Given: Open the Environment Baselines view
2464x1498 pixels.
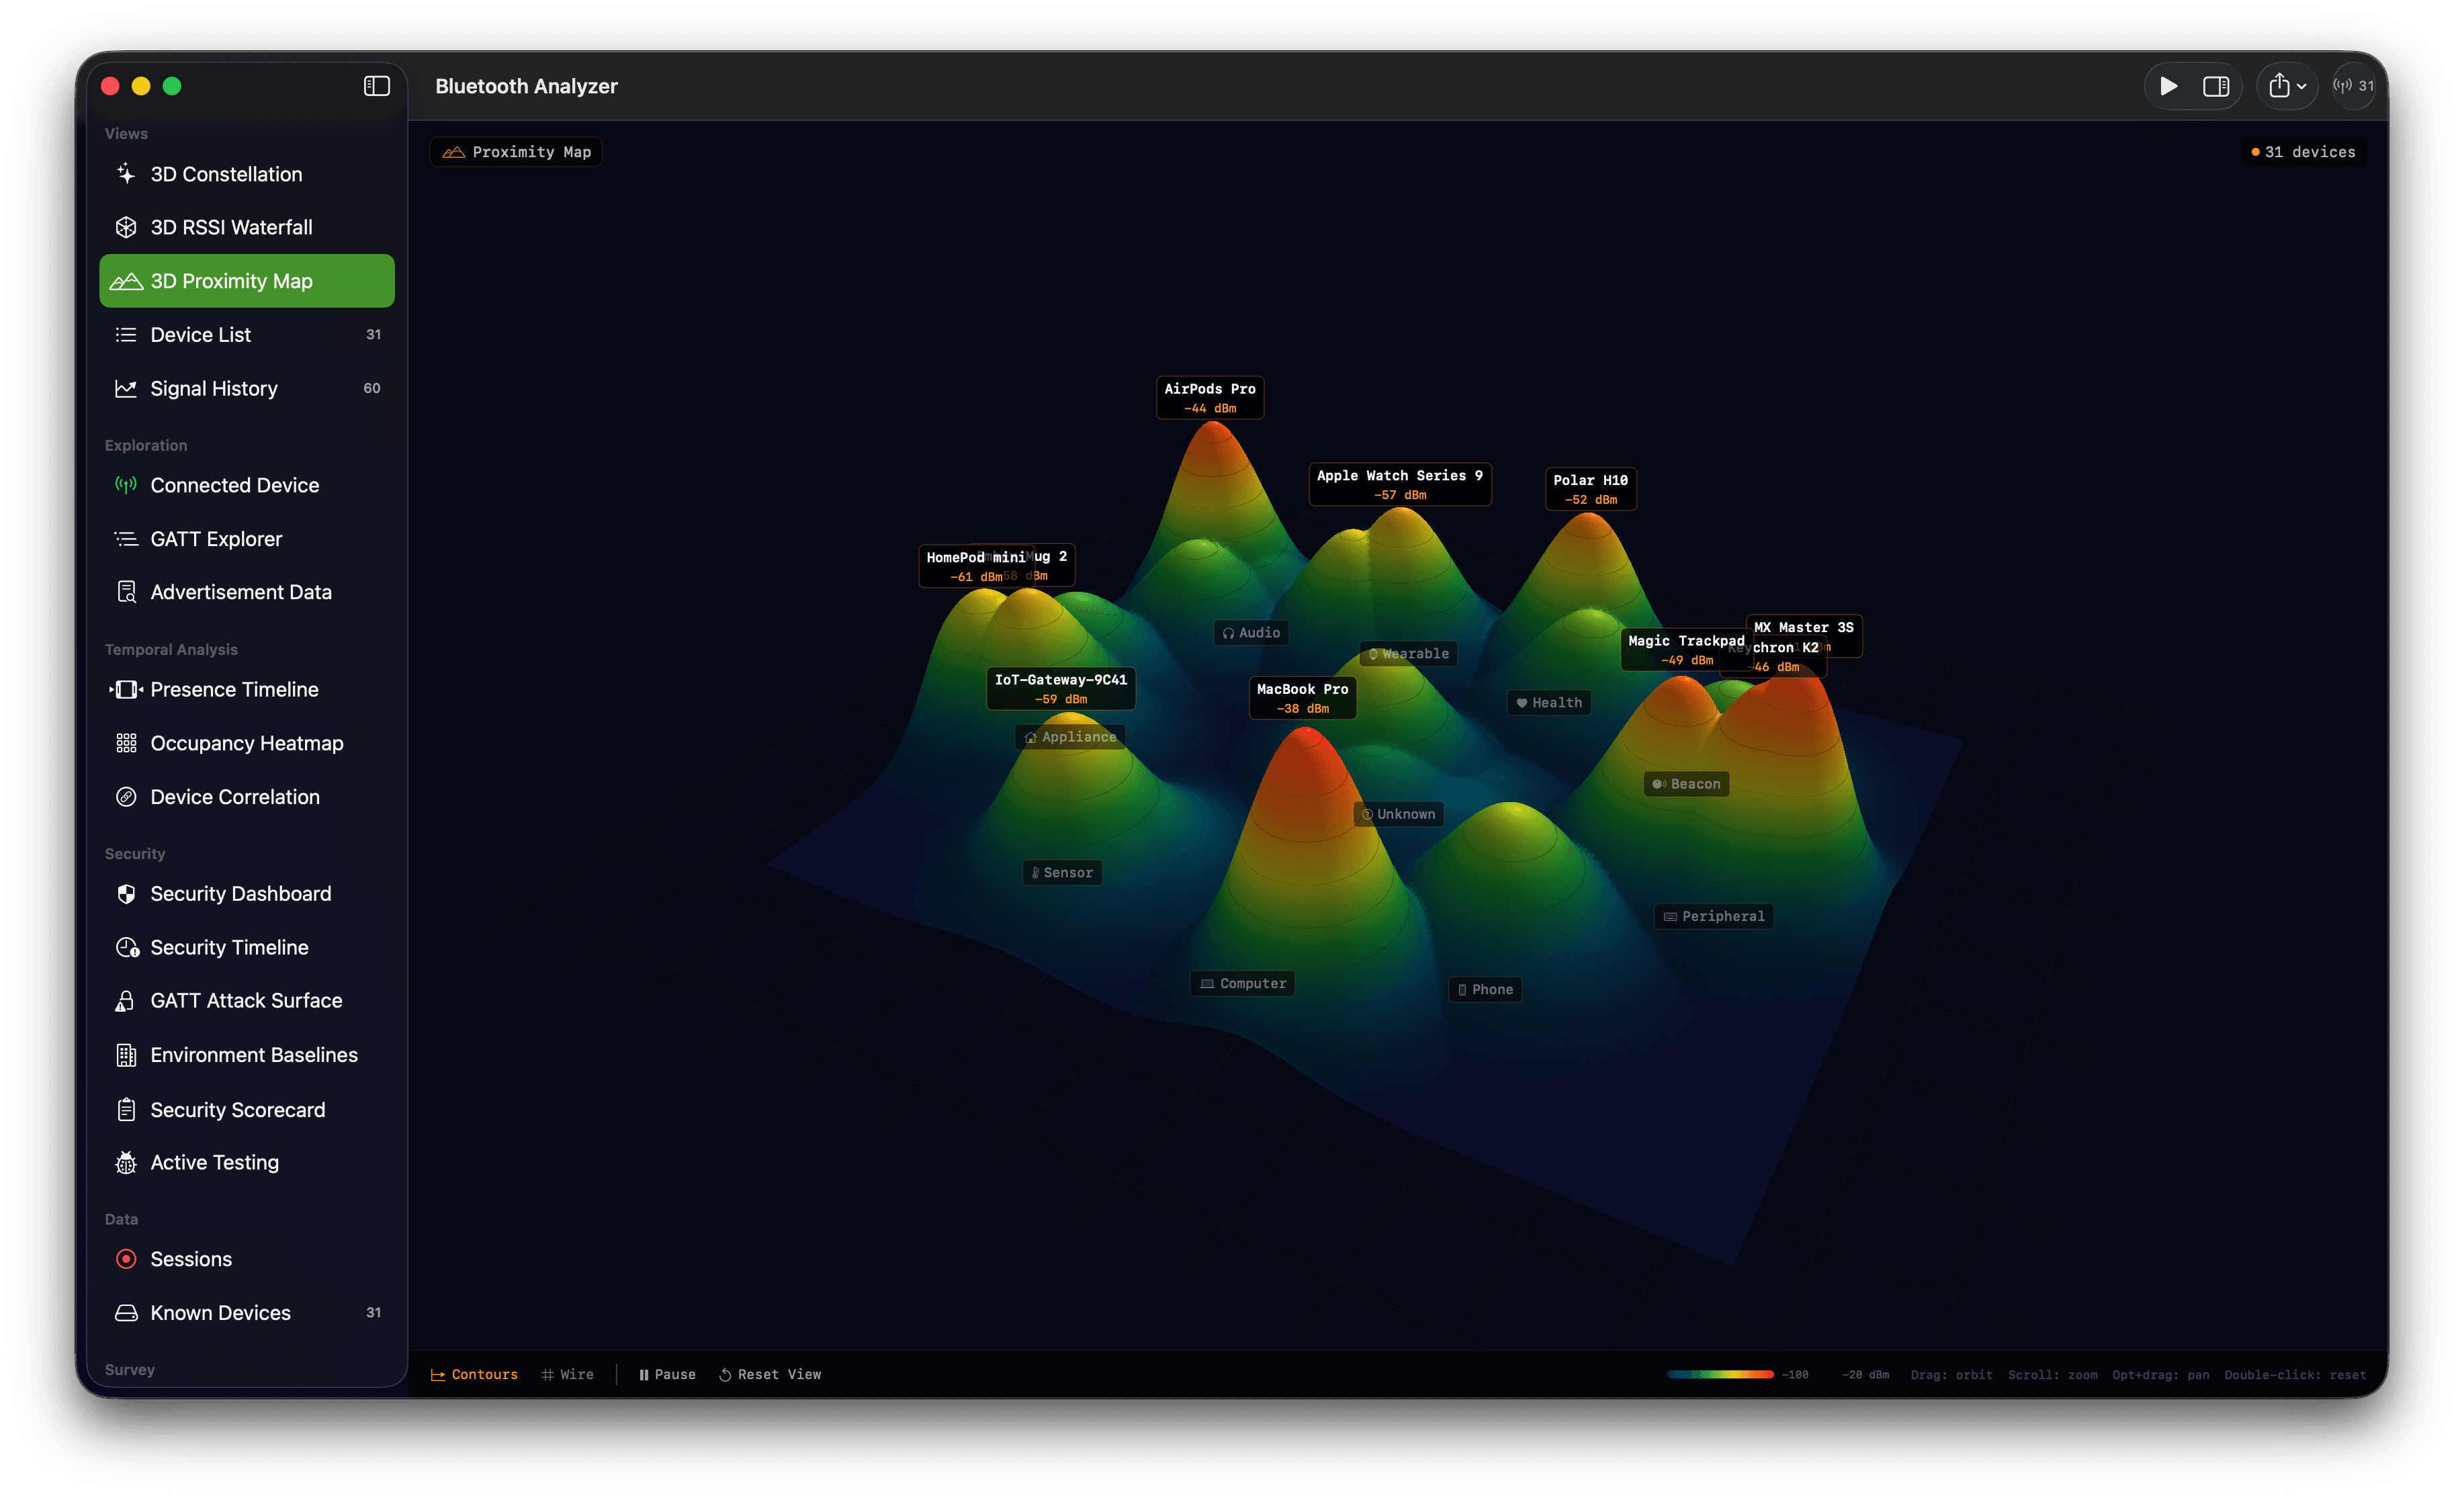Looking at the screenshot, I should 246,1055.
